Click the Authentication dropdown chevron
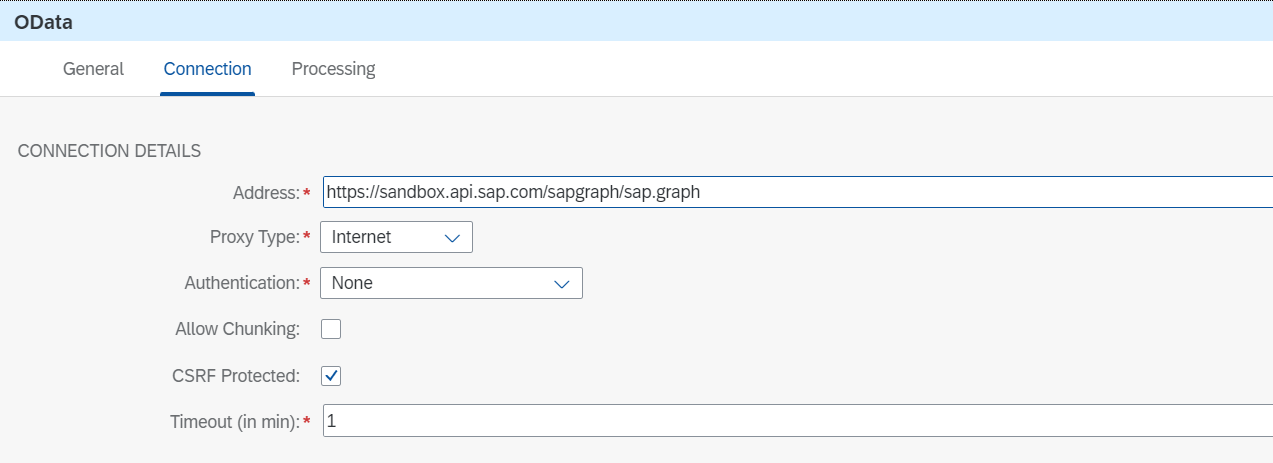This screenshot has width=1273, height=463. pos(562,284)
